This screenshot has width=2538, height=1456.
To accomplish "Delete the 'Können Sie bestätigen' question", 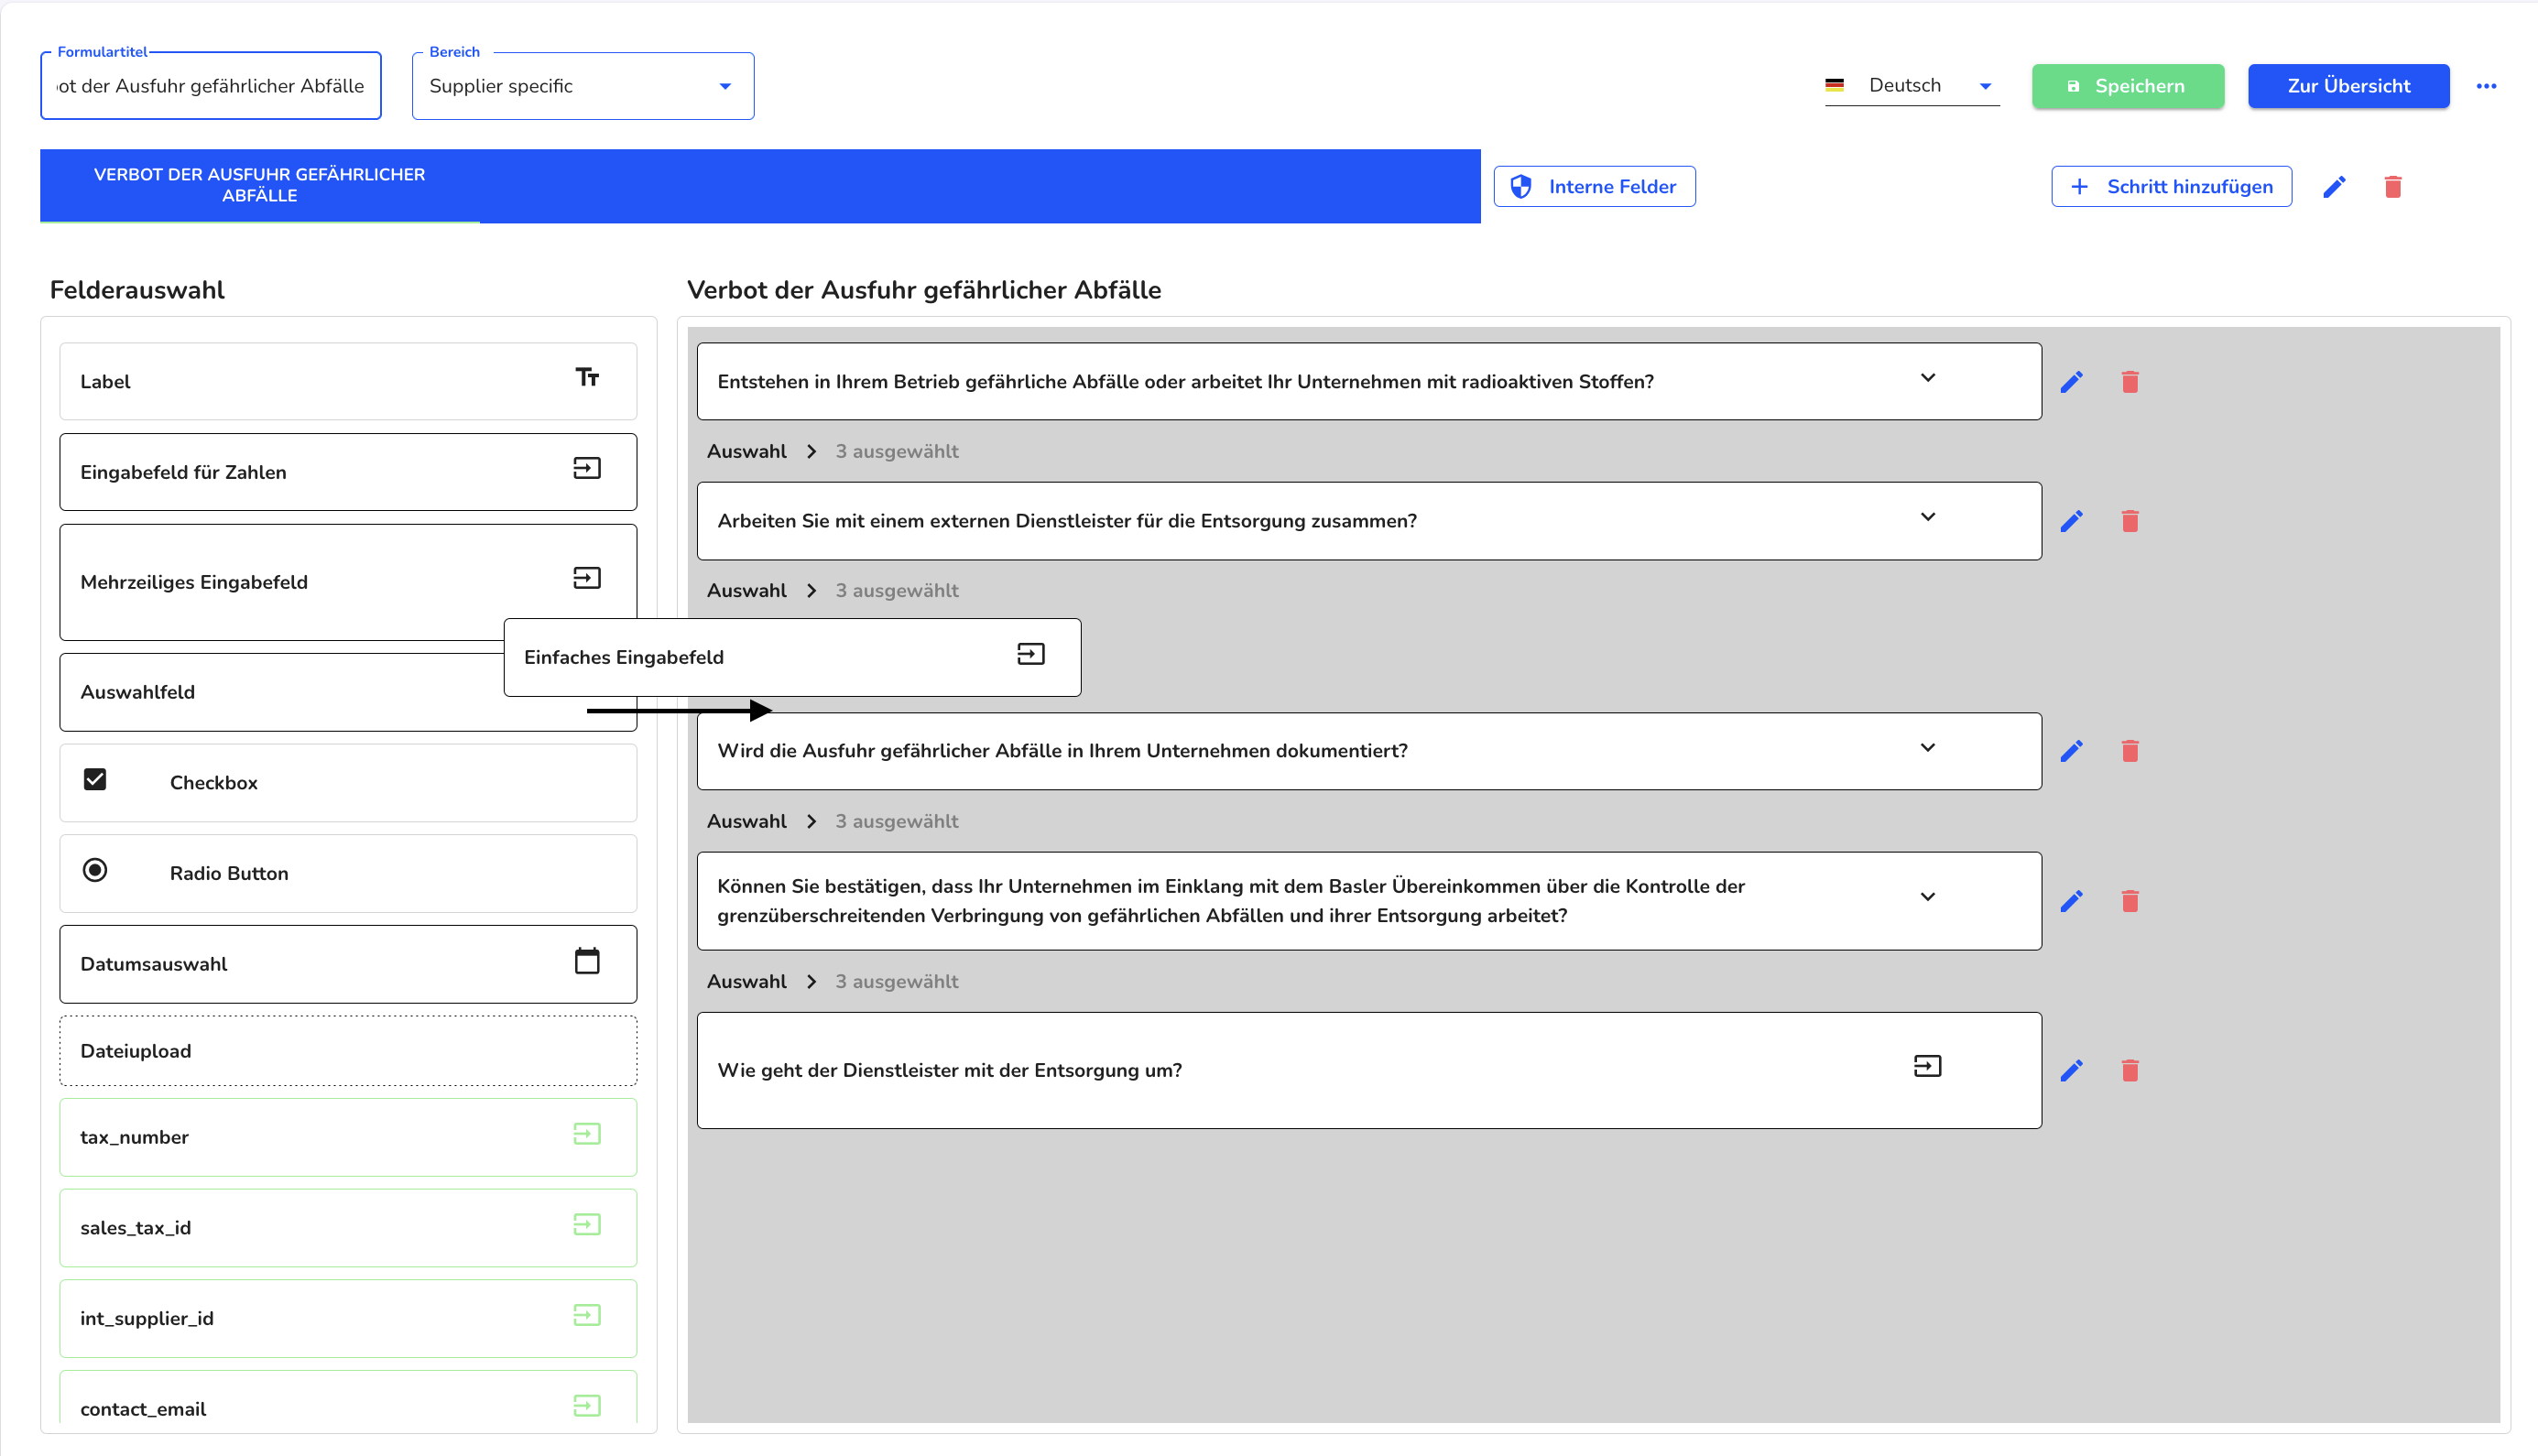I will point(2130,901).
